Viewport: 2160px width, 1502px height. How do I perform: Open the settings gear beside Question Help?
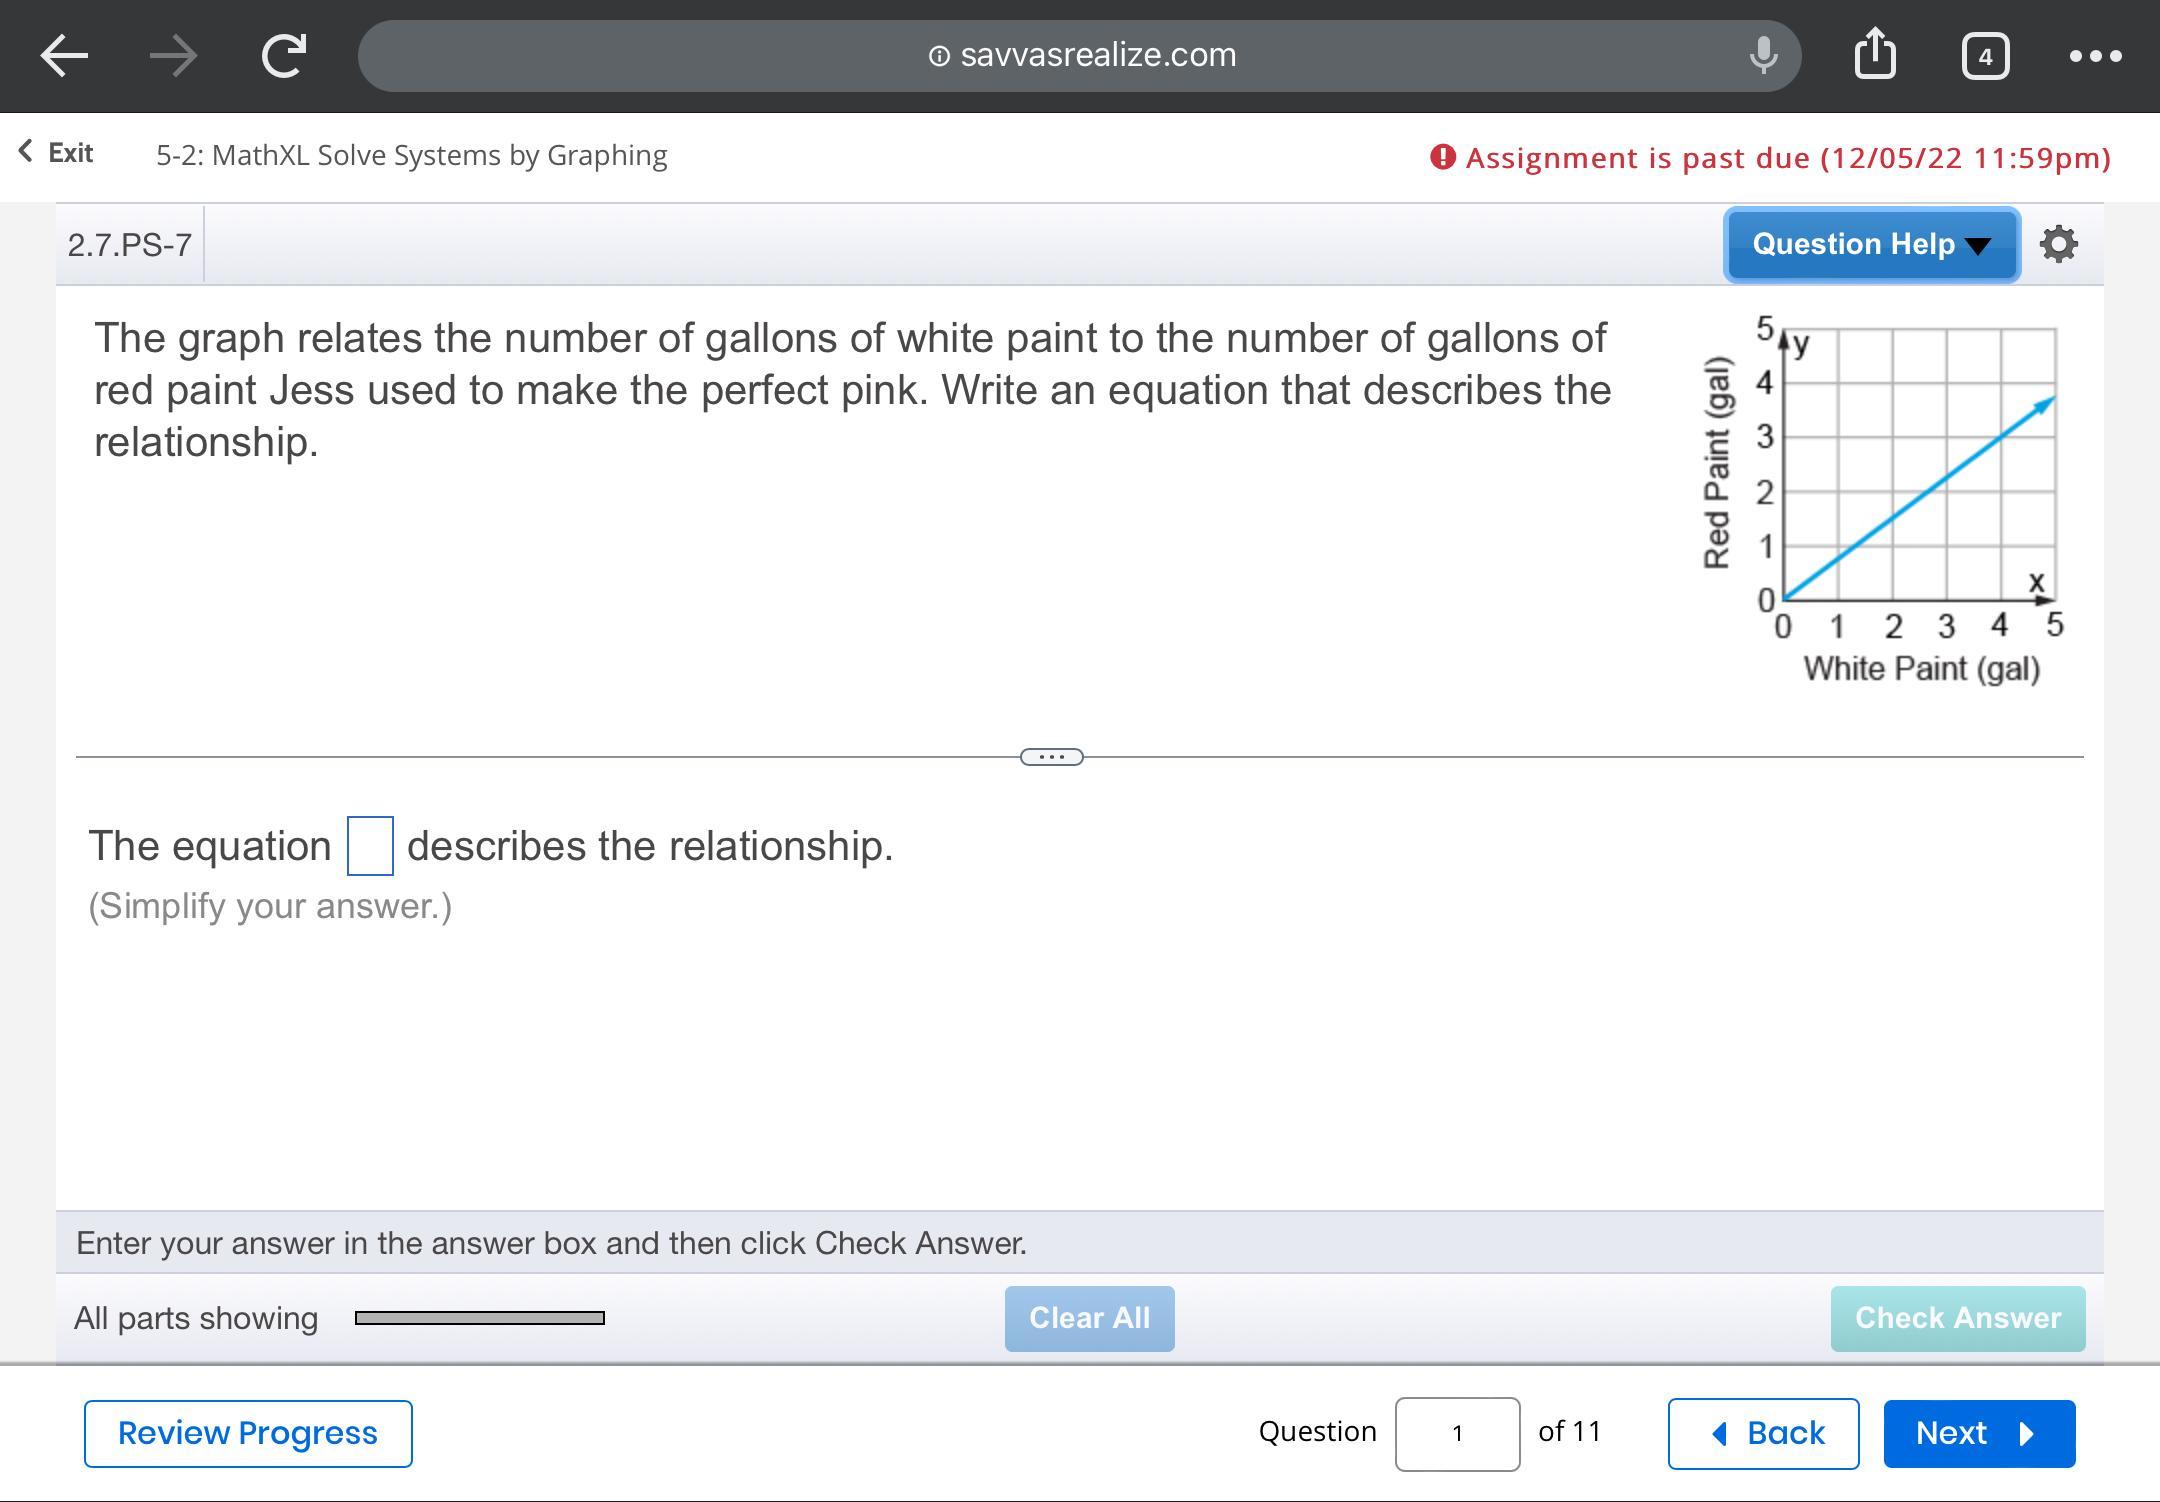[x=2058, y=245]
